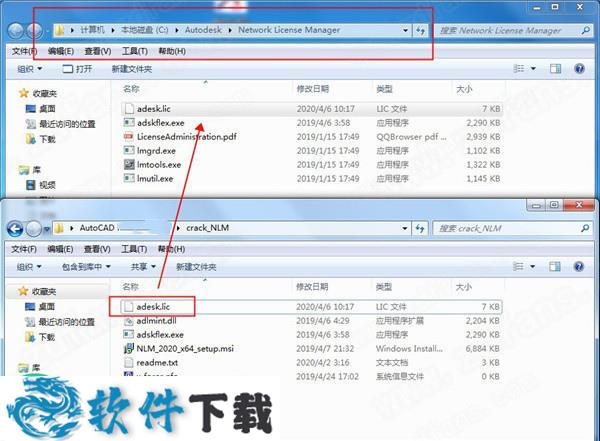Open help icon in Network License Manager window
Screen dimensions: 600x441
(x=580, y=69)
